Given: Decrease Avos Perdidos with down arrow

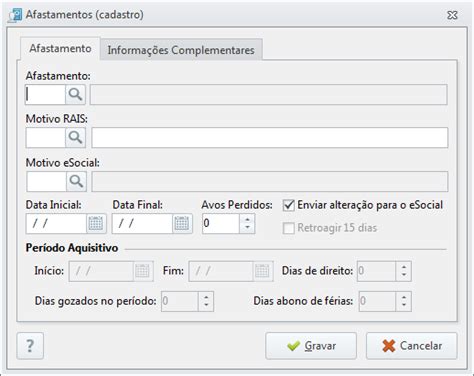Looking at the screenshot, I should click(247, 228).
